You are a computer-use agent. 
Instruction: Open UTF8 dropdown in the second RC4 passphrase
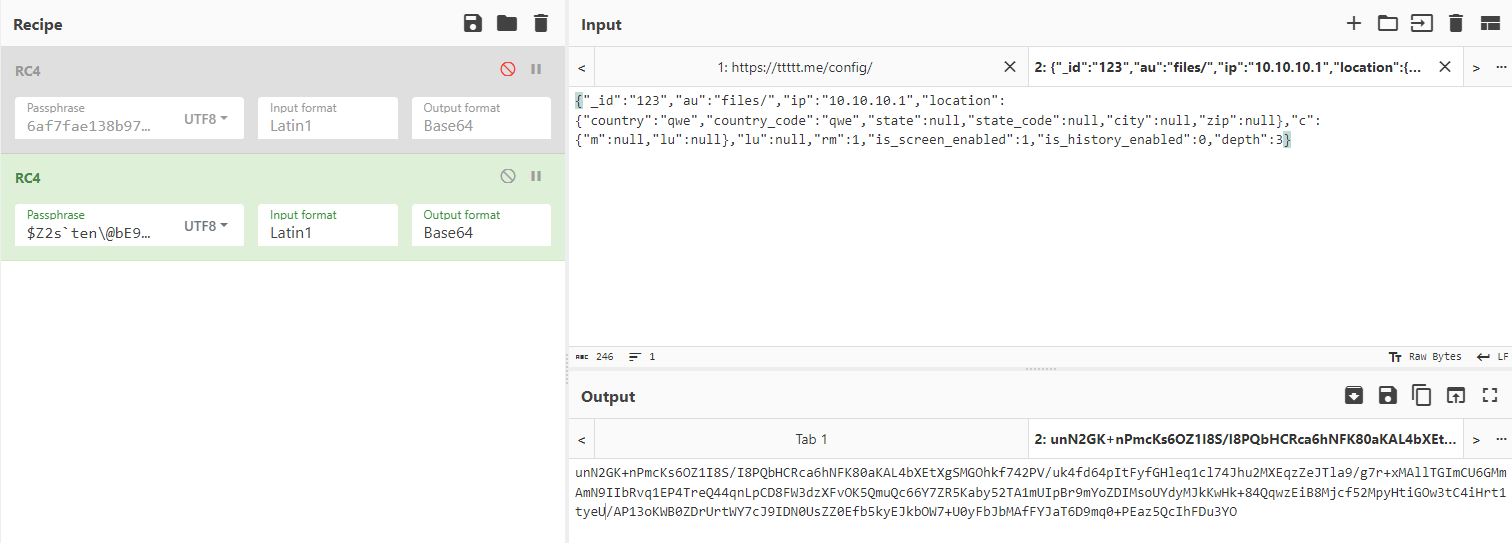(206, 226)
